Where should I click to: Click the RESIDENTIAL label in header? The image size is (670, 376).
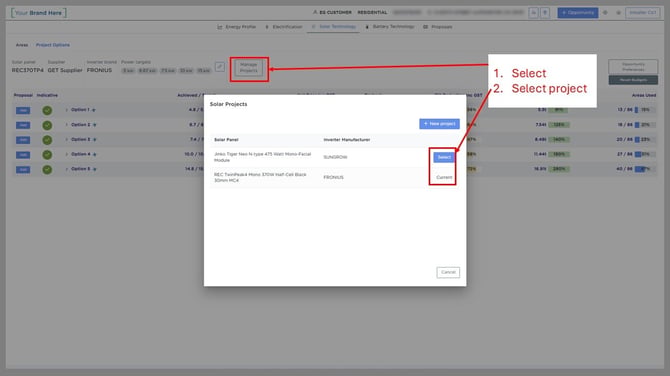[372, 12]
